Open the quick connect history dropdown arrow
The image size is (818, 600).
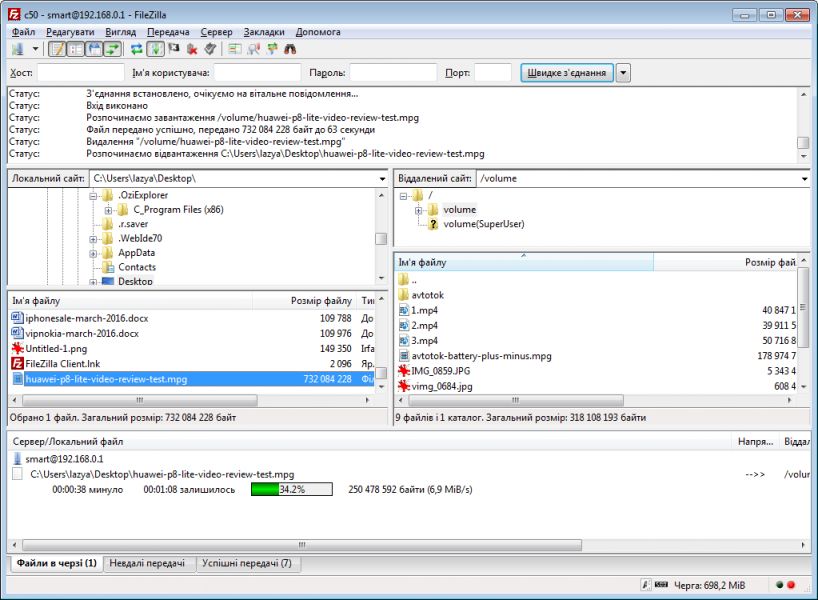pyautogui.click(x=624, y=72)
